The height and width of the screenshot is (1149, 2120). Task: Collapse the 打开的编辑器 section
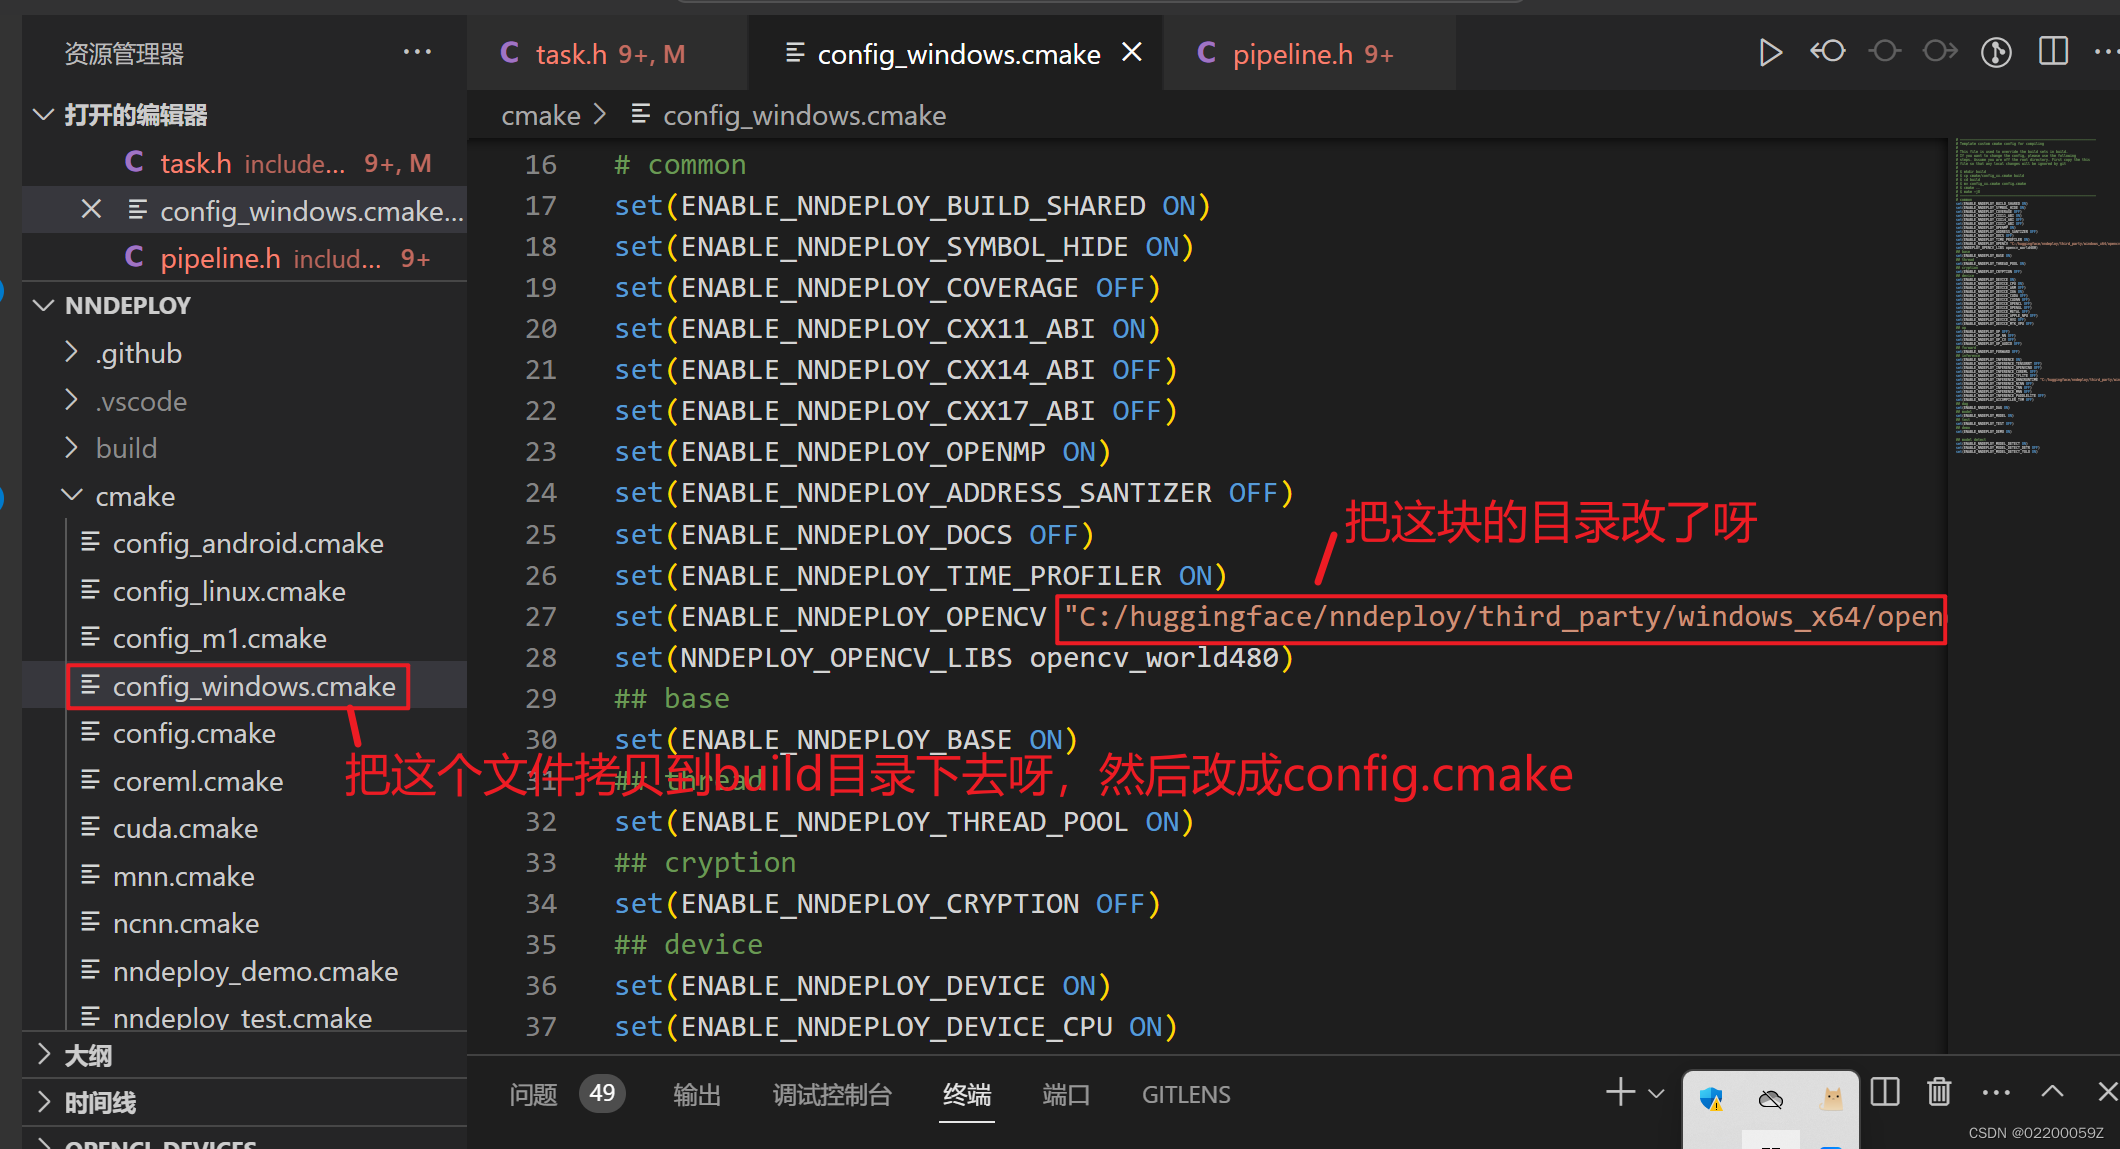click(43, 115)
